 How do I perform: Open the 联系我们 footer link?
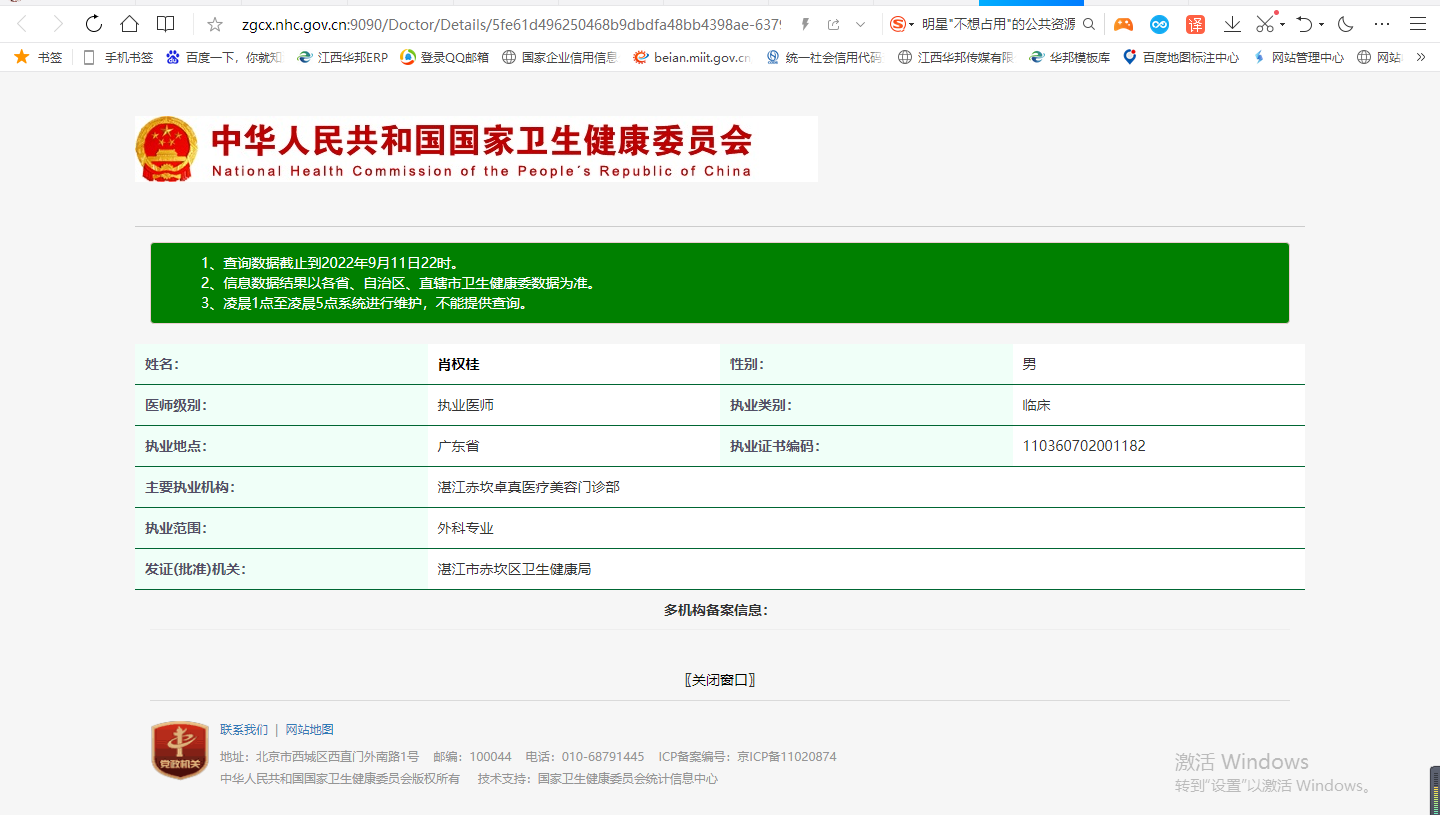(244, 730)
